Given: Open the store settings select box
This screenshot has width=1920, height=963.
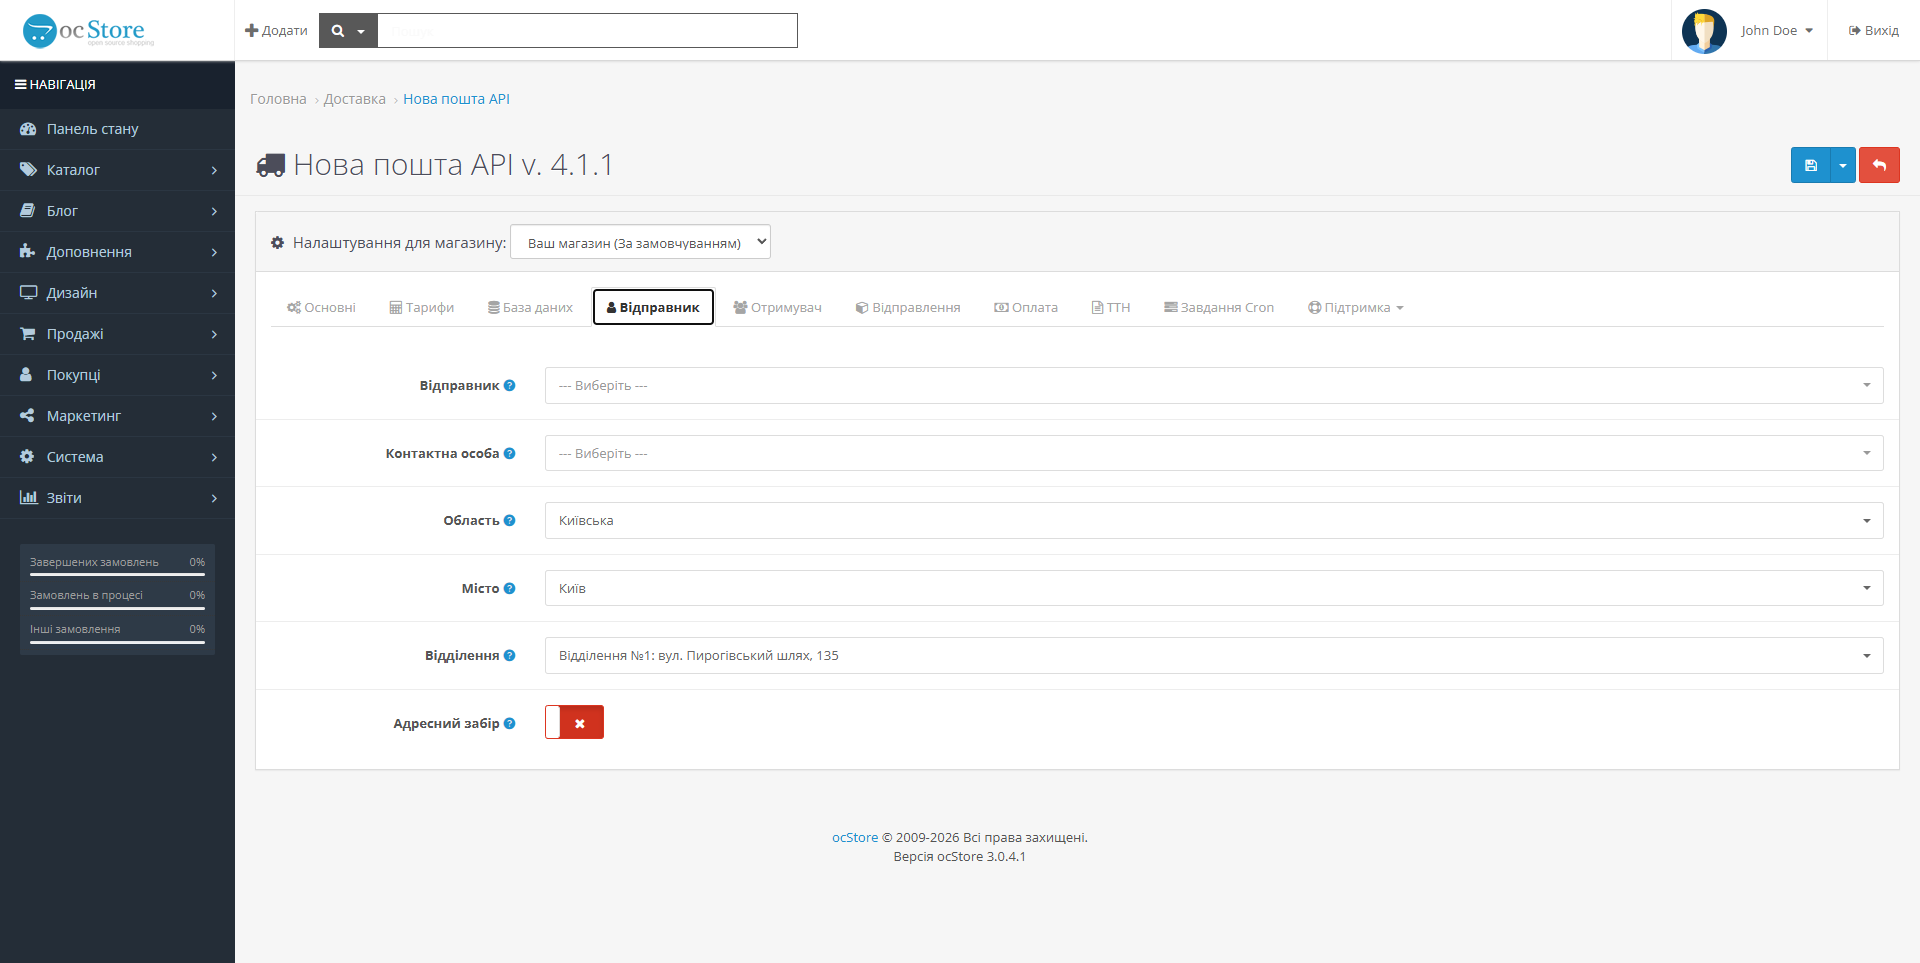Looking at the screenshot, I should tap(640, 242).
